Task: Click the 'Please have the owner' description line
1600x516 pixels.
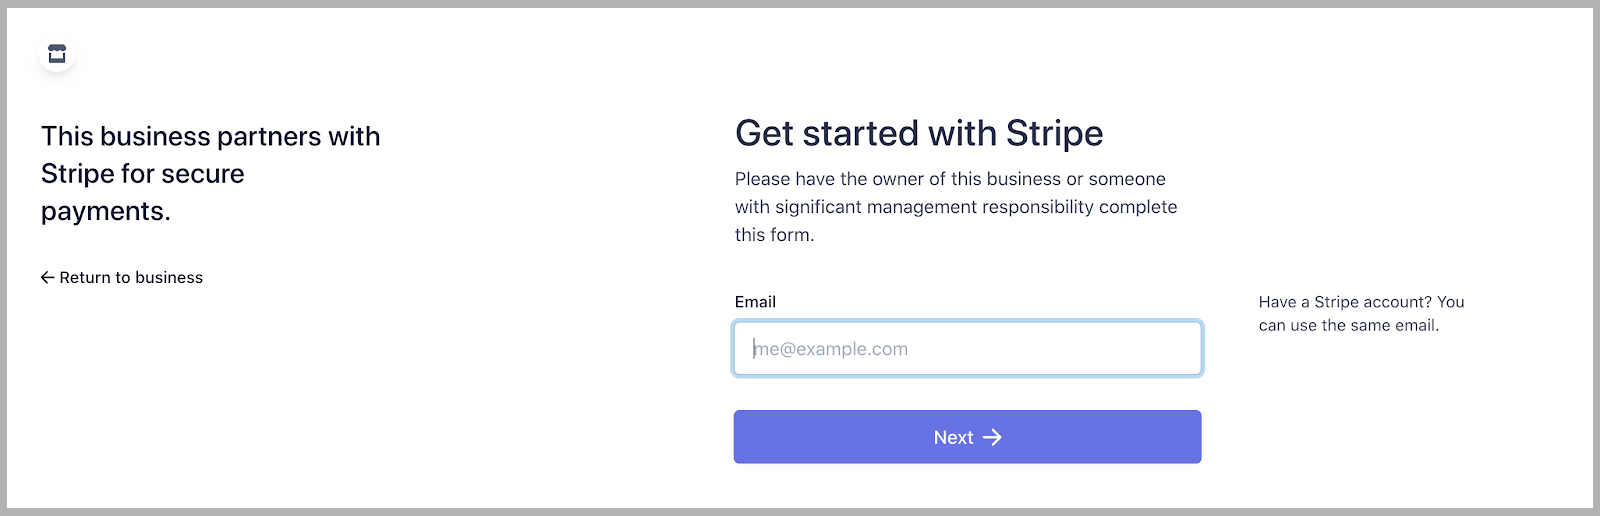Action: [950, 178]
